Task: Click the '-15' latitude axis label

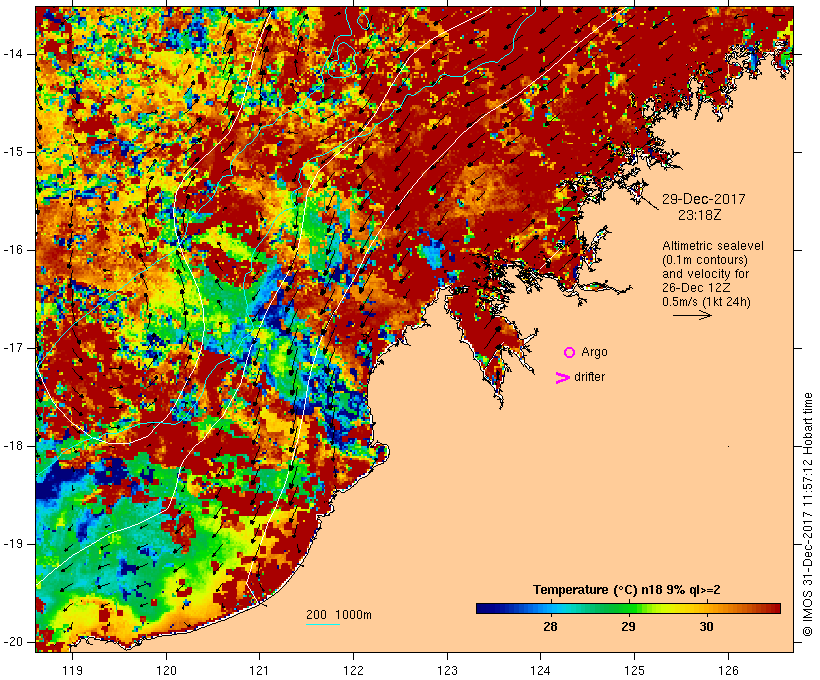Action: pos(13,152)
